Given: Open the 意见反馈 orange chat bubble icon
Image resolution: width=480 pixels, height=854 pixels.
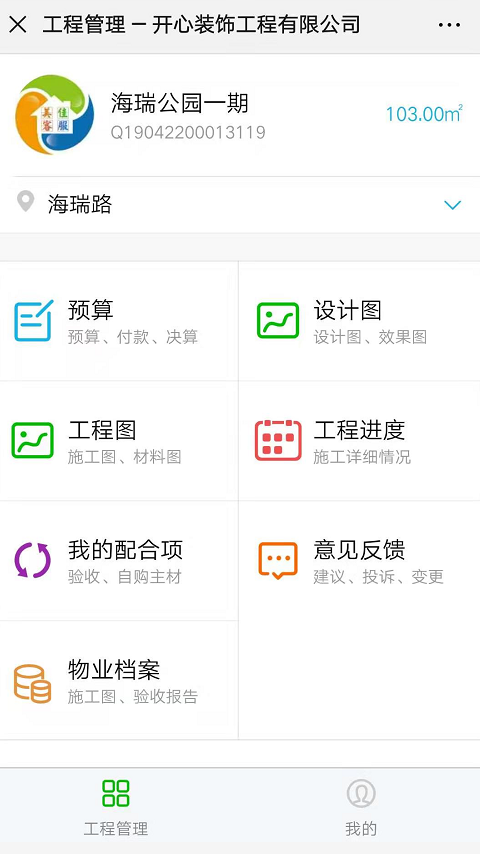Looking at the screenshot, I should [x=278, y=560].
